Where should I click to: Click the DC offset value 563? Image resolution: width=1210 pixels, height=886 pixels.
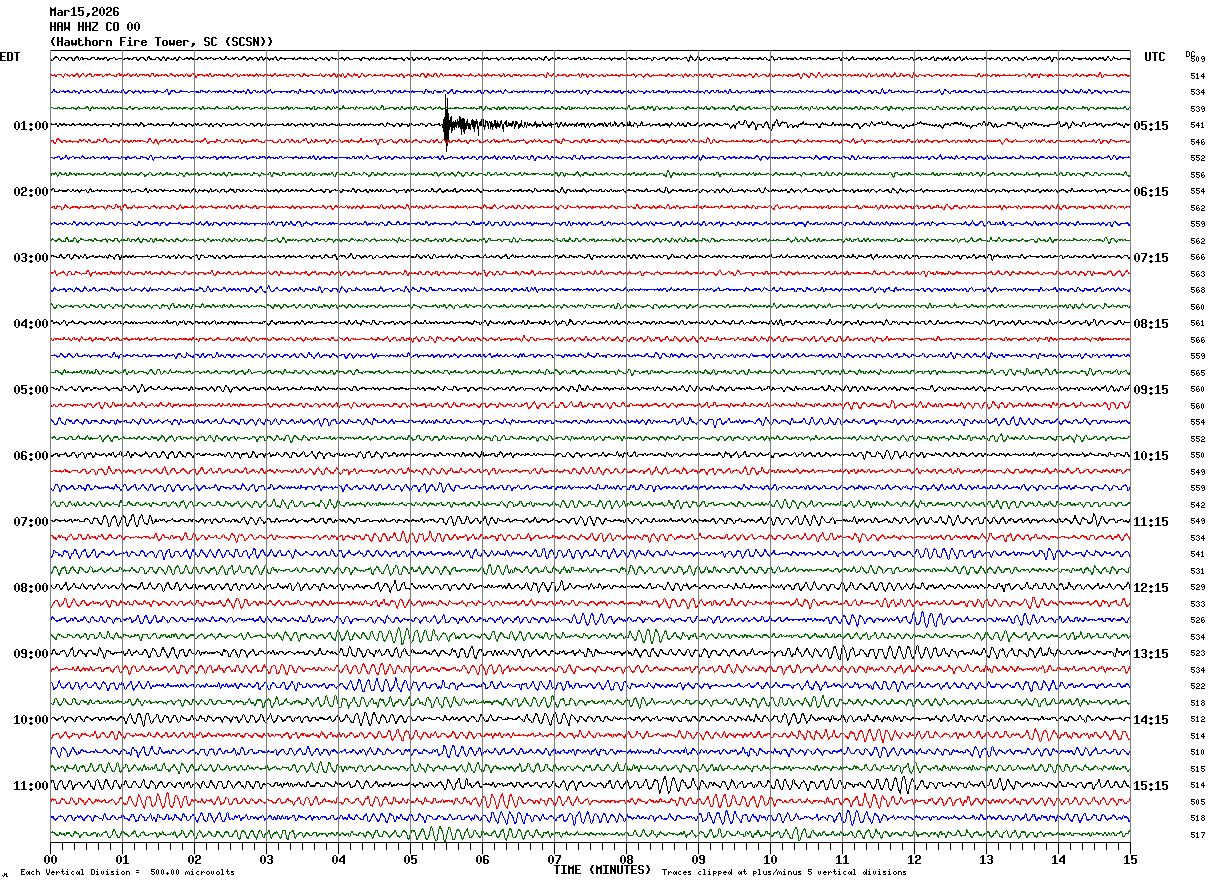[1197, 274]
